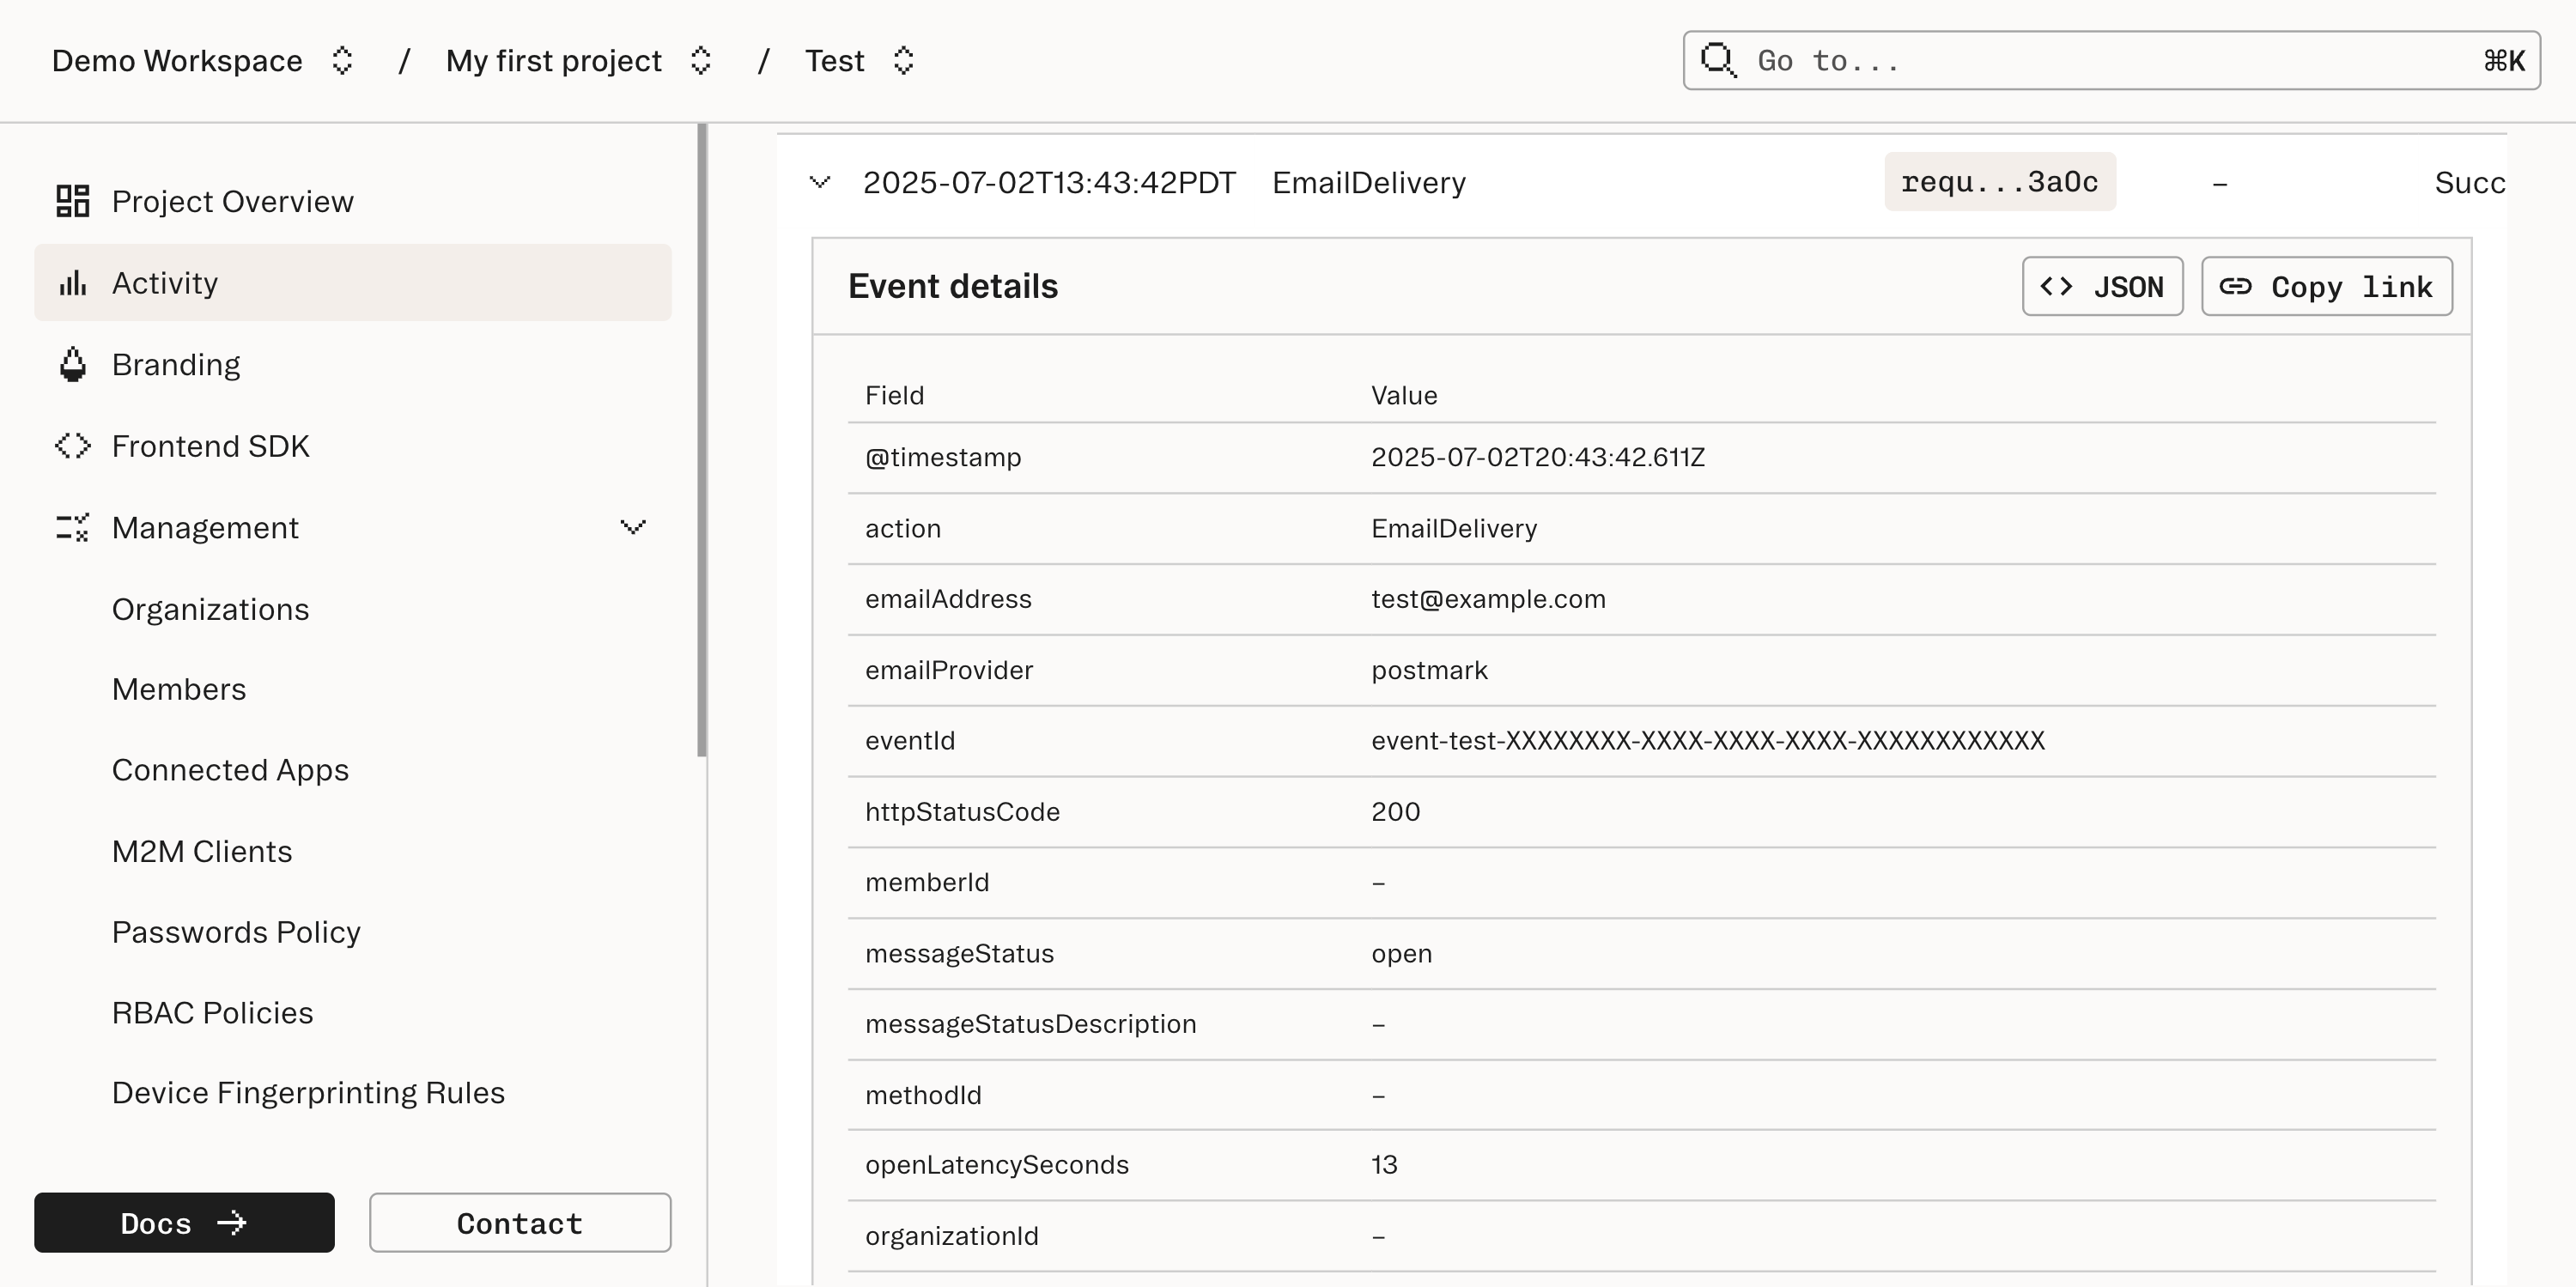Open the JSON code view icon

[x=2059, y=287]
